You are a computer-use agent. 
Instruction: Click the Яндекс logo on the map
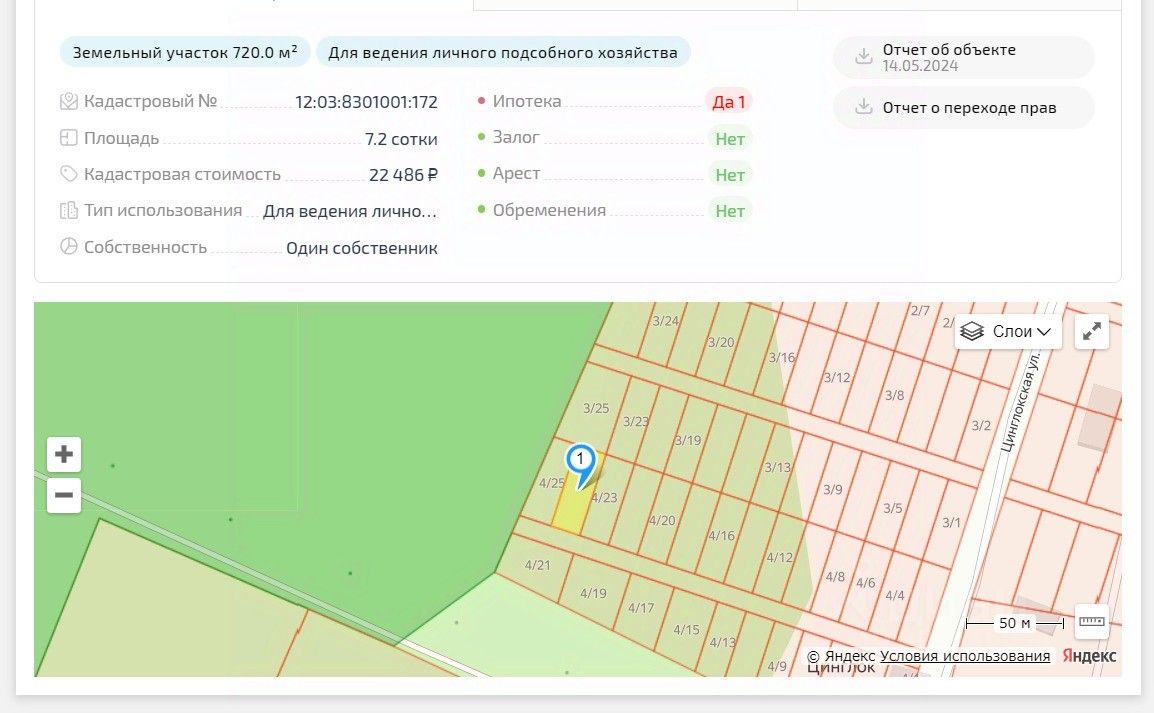pos(1088,656)
